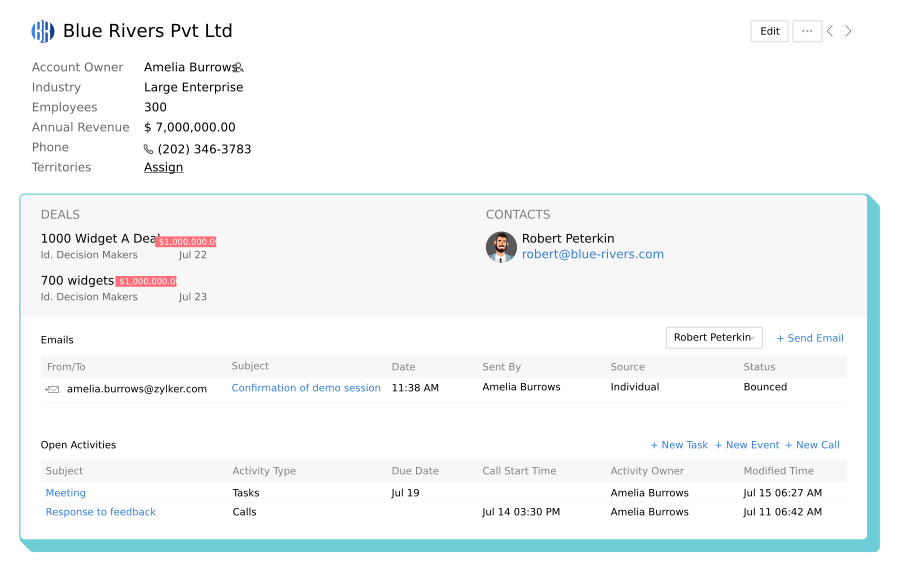Open robert@blue-rivers.com email link
This screenshot has height=572, width=900.
point(592,254)
